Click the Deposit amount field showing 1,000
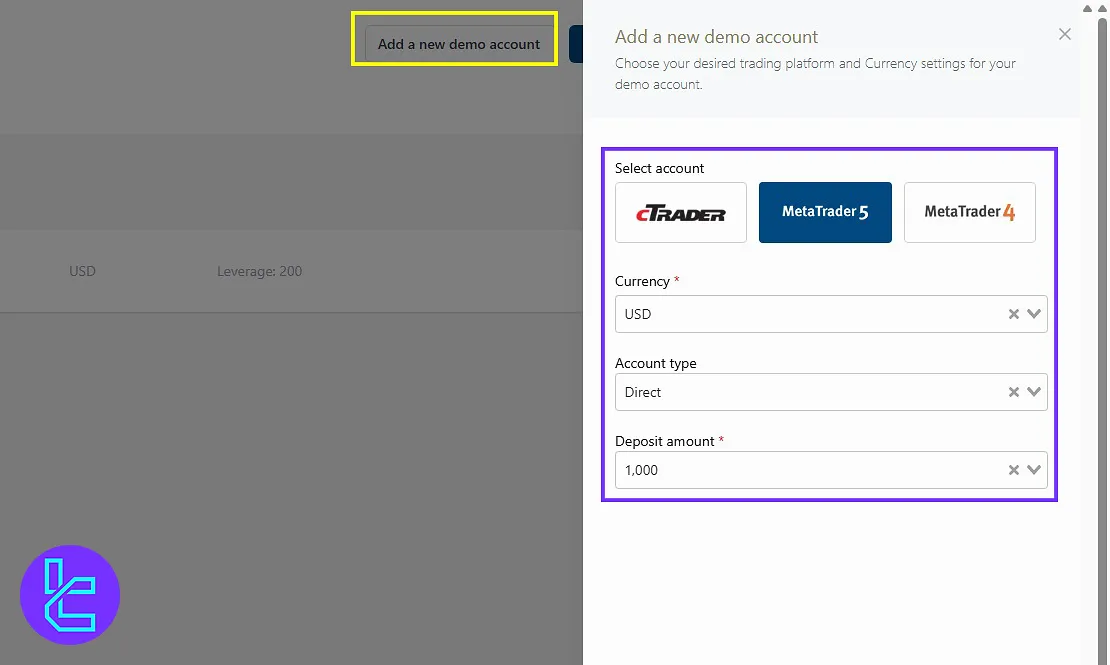 800,470
